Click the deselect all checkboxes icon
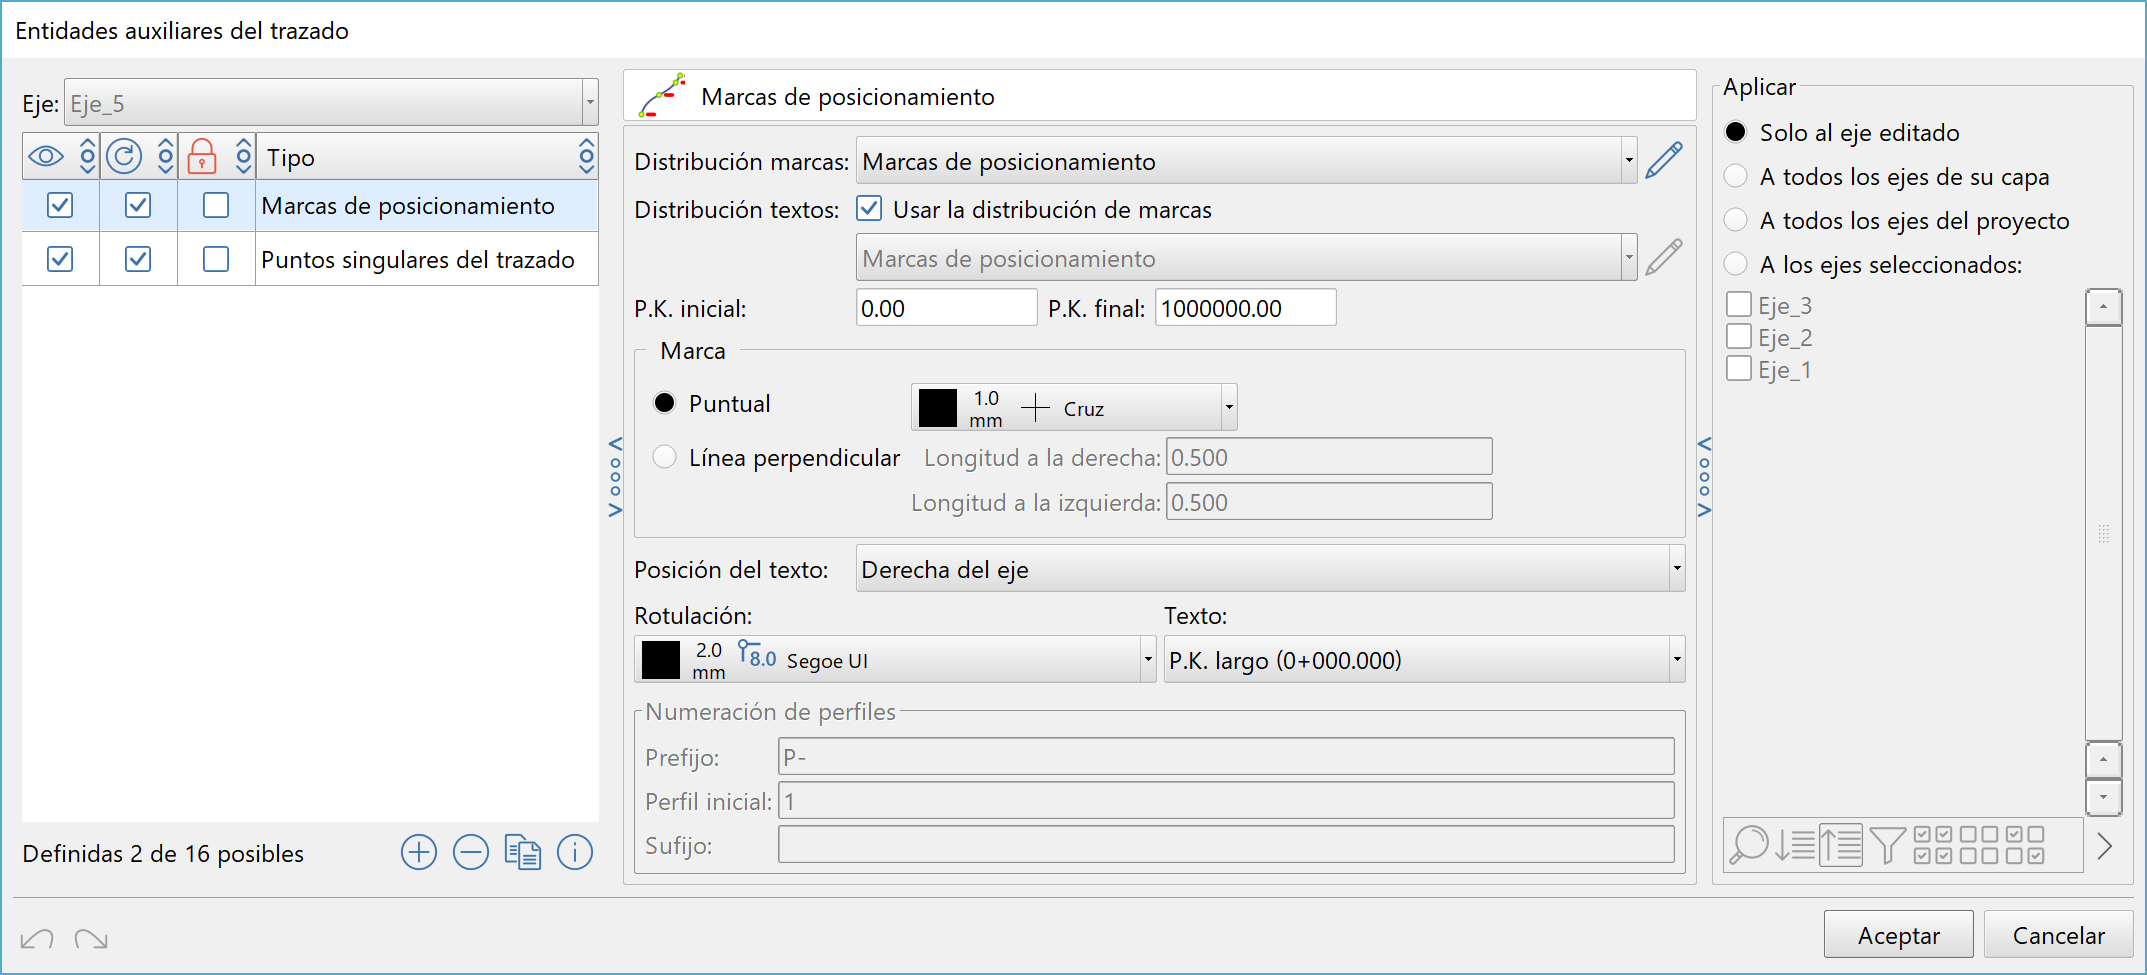This screenshot has height=975, width=2147. pyautogui.click(x=1979, y=845)
